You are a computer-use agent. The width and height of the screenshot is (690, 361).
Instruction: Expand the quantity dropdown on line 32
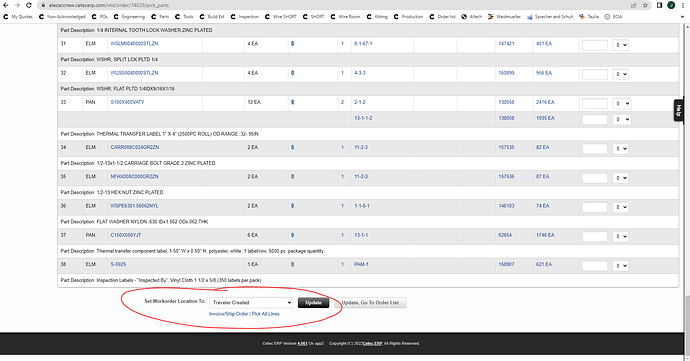(620, 74)
